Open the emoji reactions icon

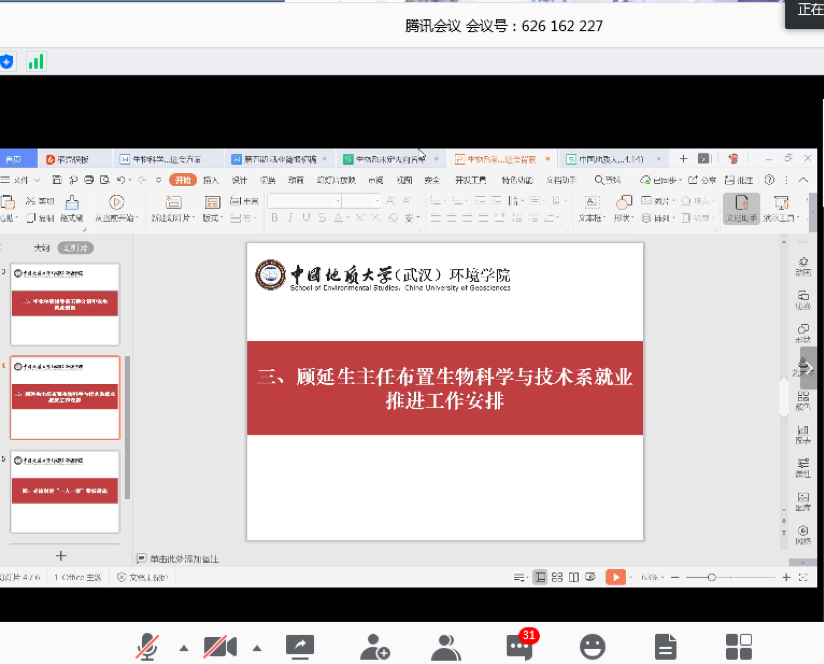593,647
